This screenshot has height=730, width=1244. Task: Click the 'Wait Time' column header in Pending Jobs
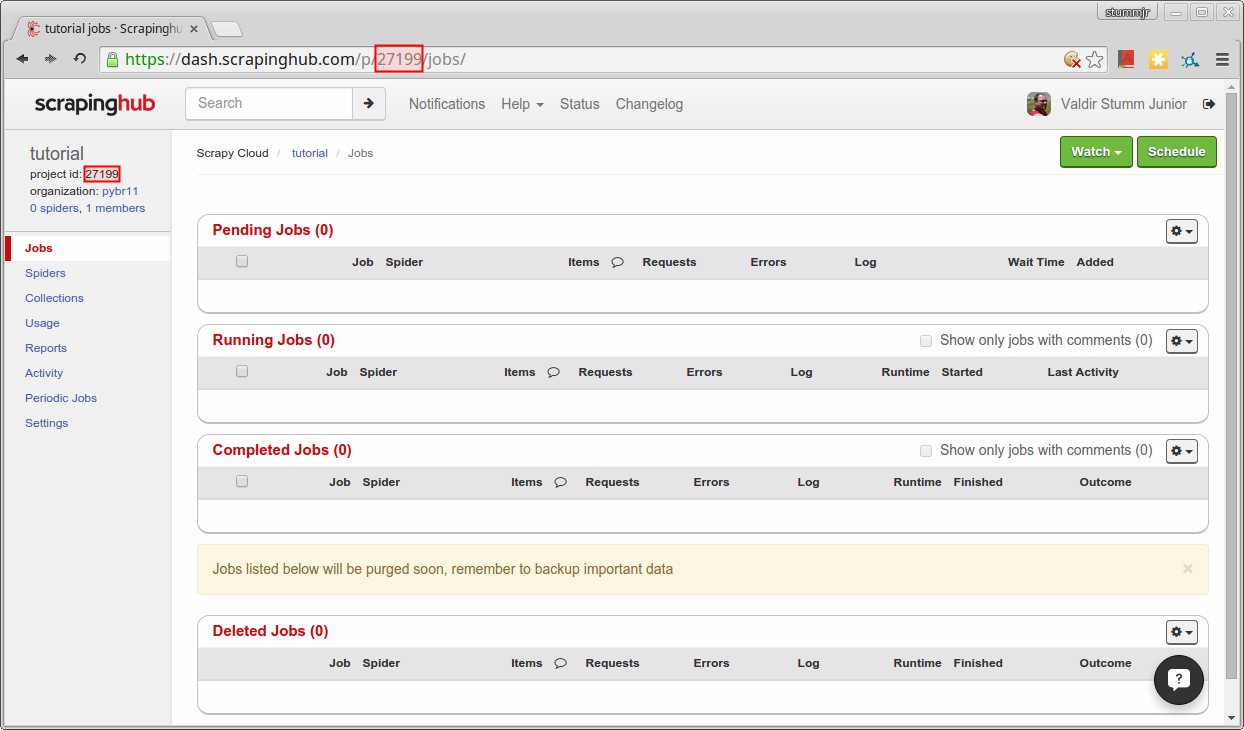(x=1036, y=262)
